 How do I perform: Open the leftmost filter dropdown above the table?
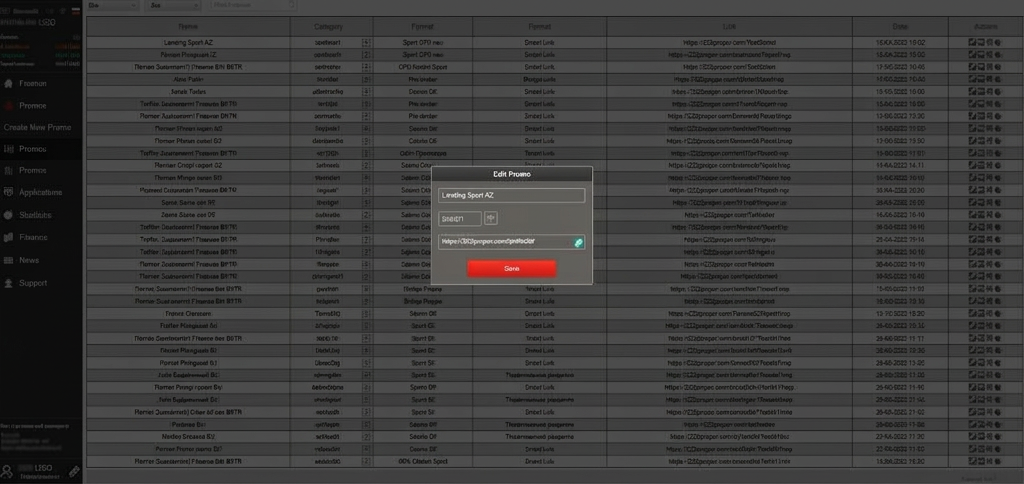click(112, 5)
